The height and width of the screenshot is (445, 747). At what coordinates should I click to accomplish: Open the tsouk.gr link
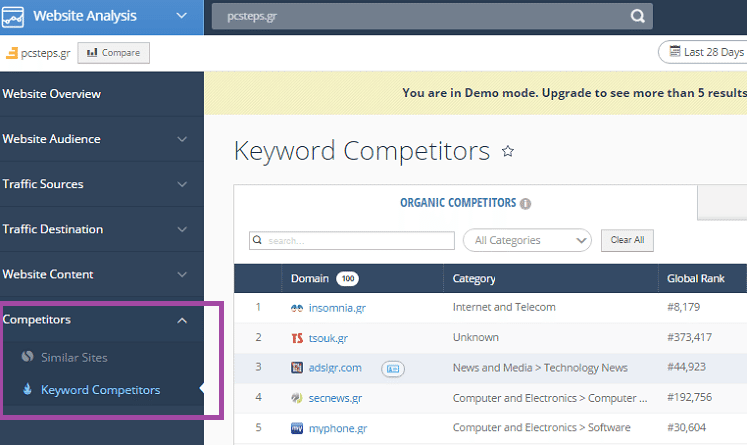pos(328,338)
